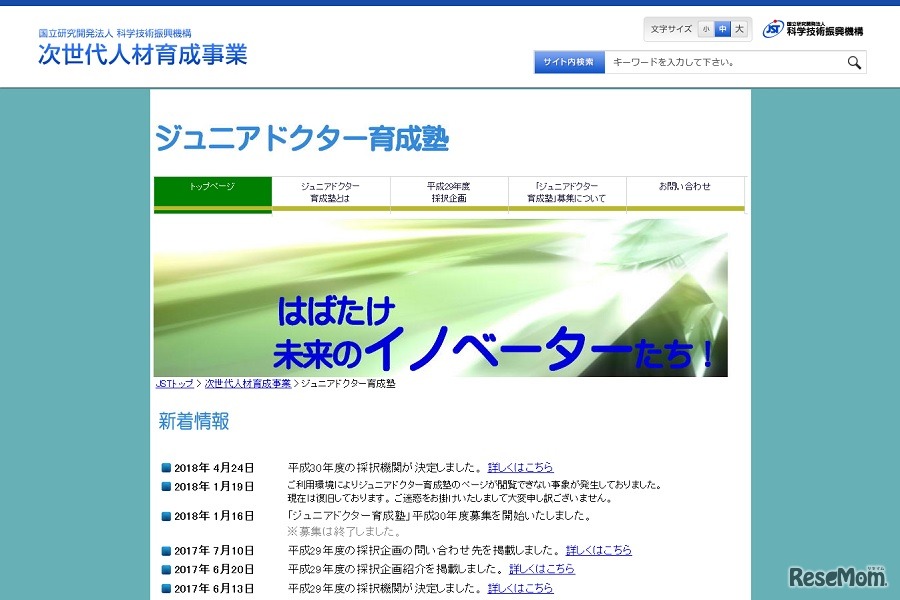This screenshot has height=600, width=900.
Task: Click the 次世代人材育成事業 breadcrumb link
Action: (248, 384)
